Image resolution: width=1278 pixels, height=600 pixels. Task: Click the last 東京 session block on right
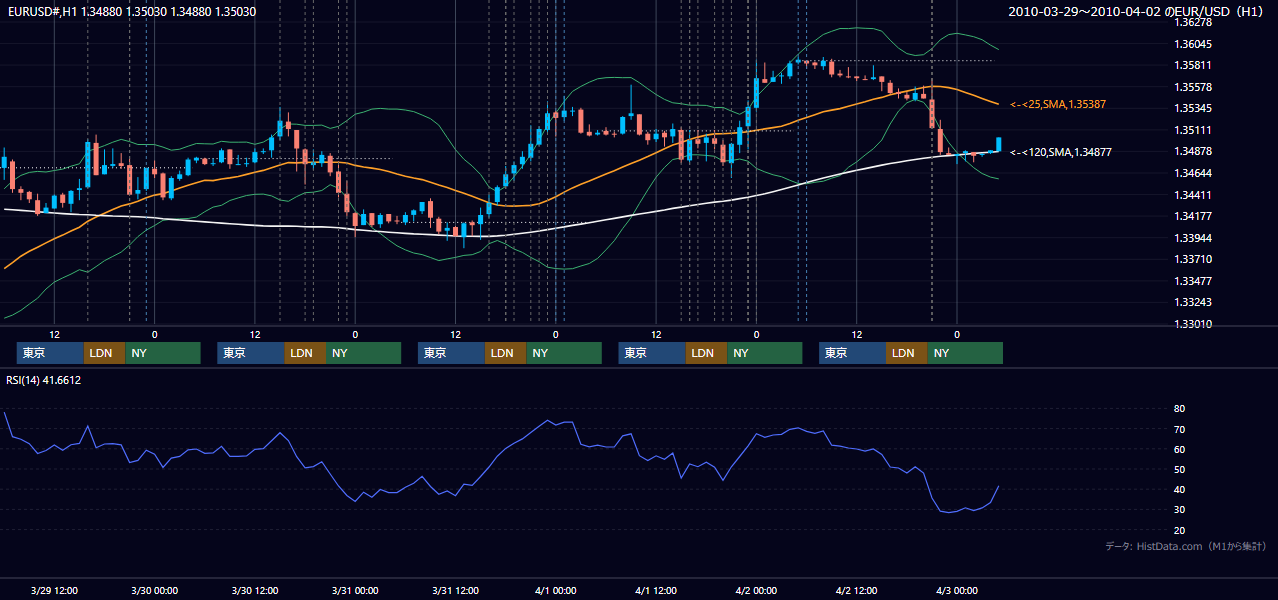click(852, 353)
